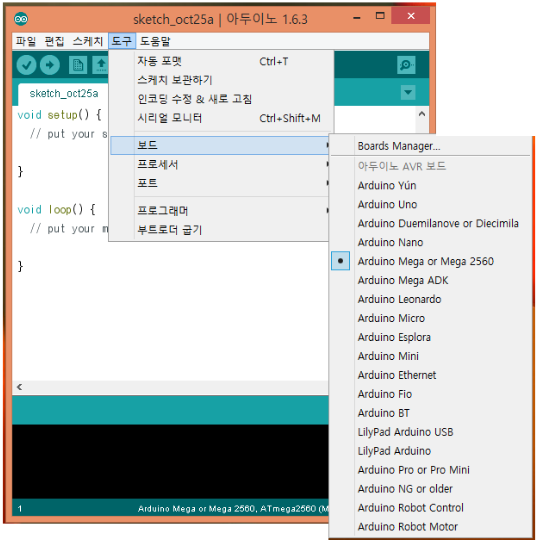Select Arduino Ethernet board
This screenshot has height=544, width=537.
point(430,375)
